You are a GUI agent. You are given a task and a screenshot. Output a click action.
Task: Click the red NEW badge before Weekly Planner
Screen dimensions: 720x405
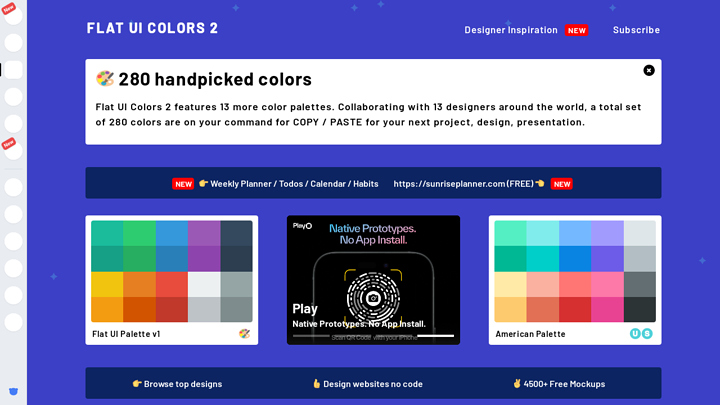pyautogui.click(x=183, y=184)
